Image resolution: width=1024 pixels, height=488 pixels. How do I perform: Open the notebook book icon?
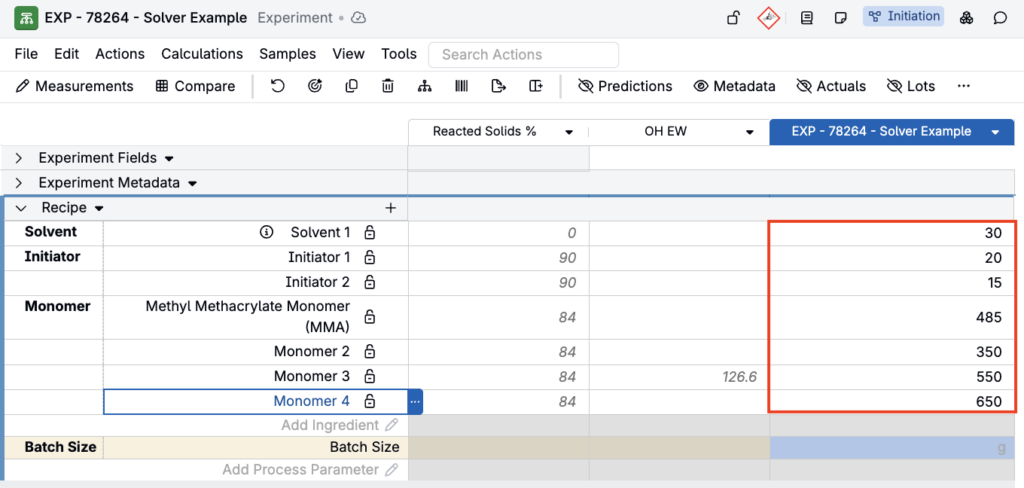(807, 18)
